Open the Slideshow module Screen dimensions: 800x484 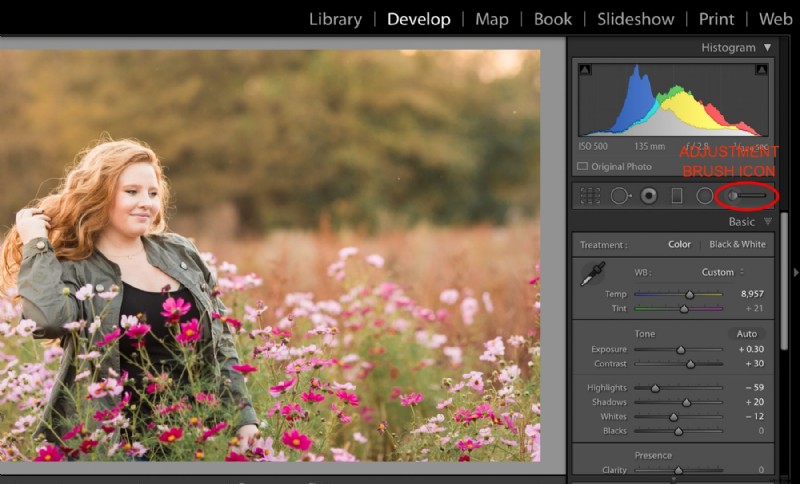636,19
